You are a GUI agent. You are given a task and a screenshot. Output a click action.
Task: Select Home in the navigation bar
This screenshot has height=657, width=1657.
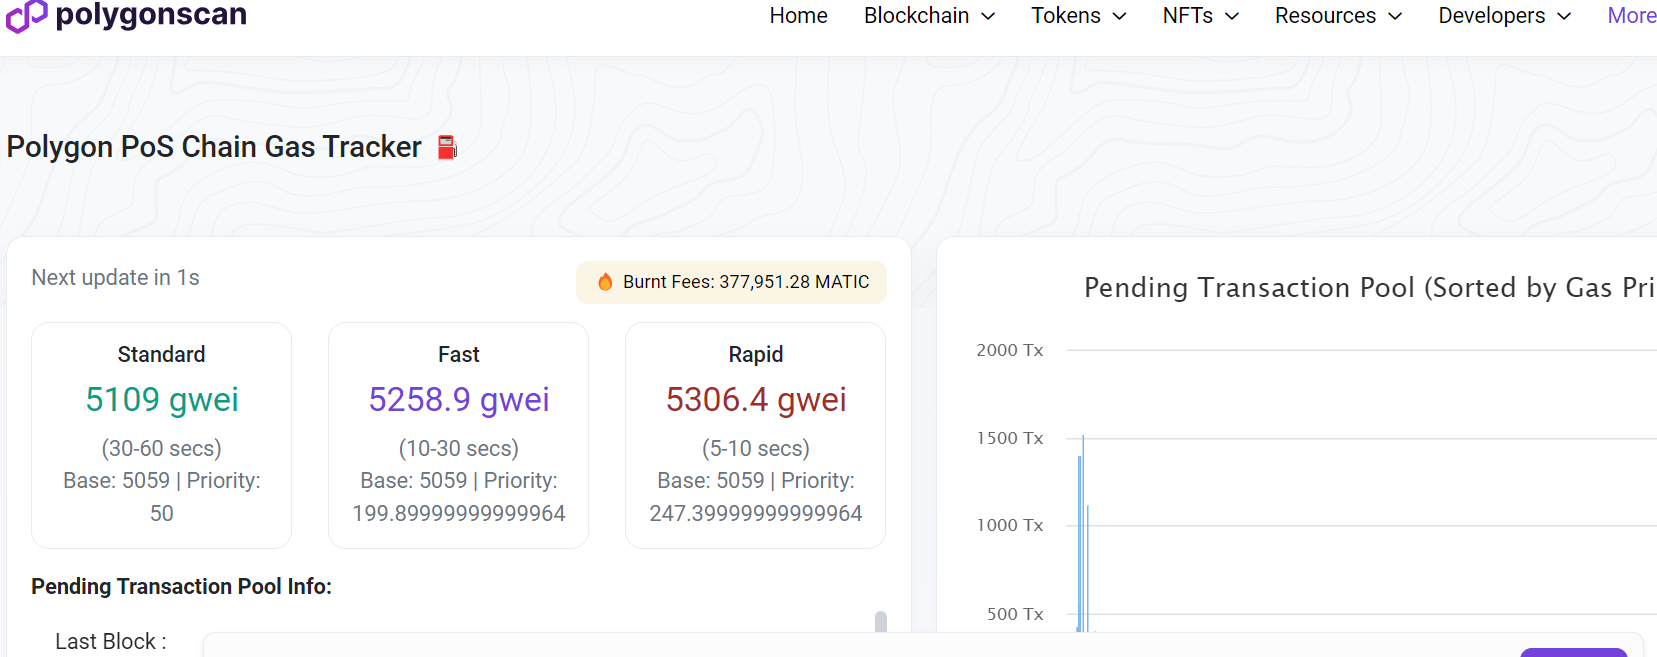pos(798,16)
